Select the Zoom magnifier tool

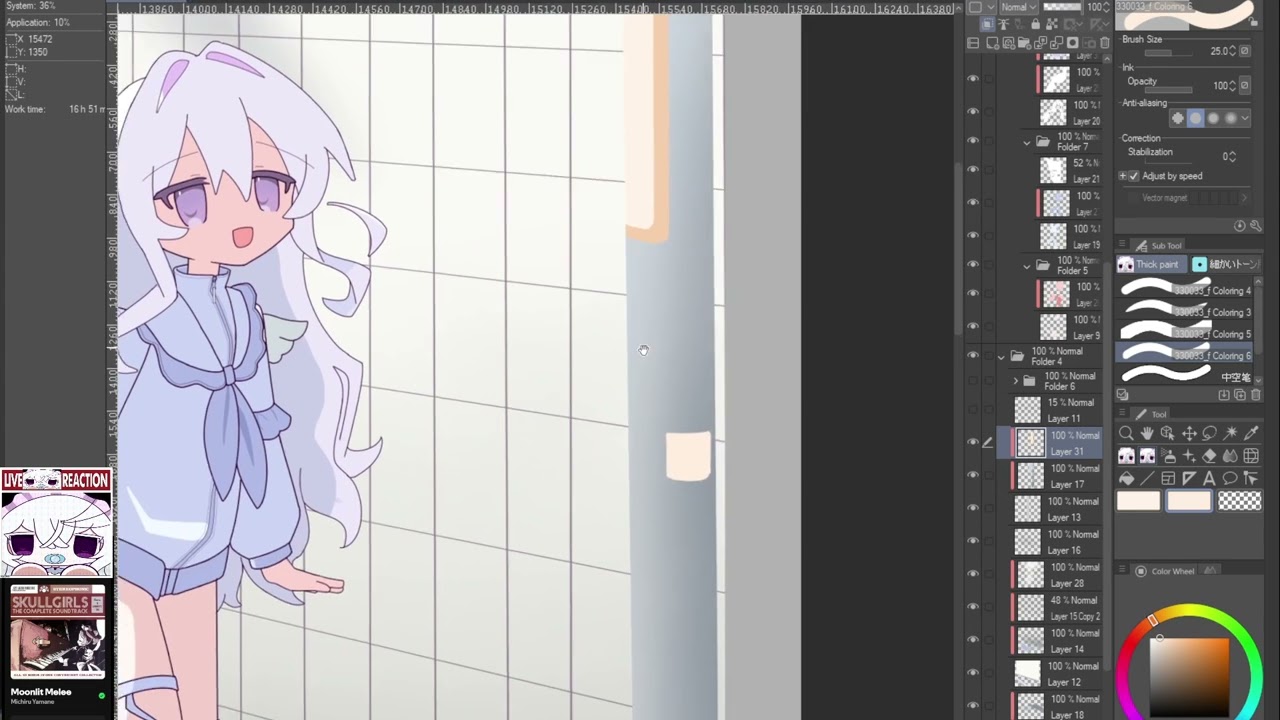point(1126,433)
